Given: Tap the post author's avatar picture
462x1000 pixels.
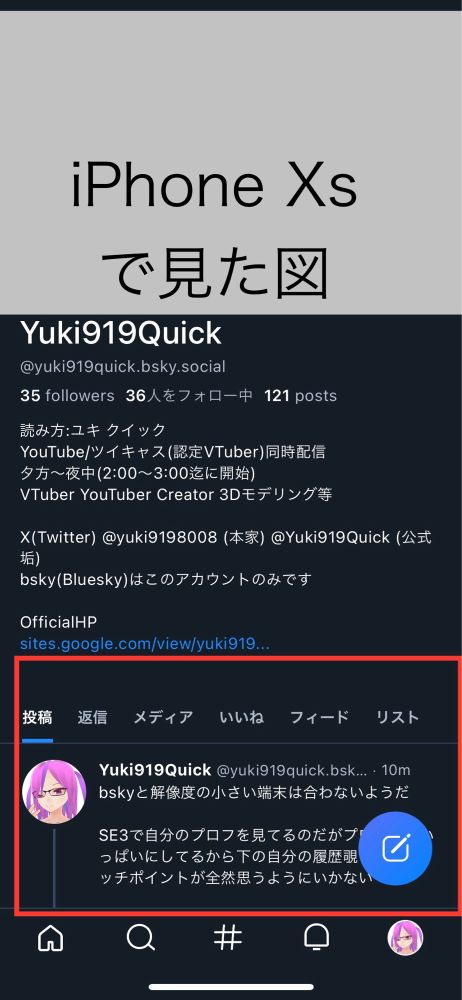Looking at the screenshot, I should [54, 791].
